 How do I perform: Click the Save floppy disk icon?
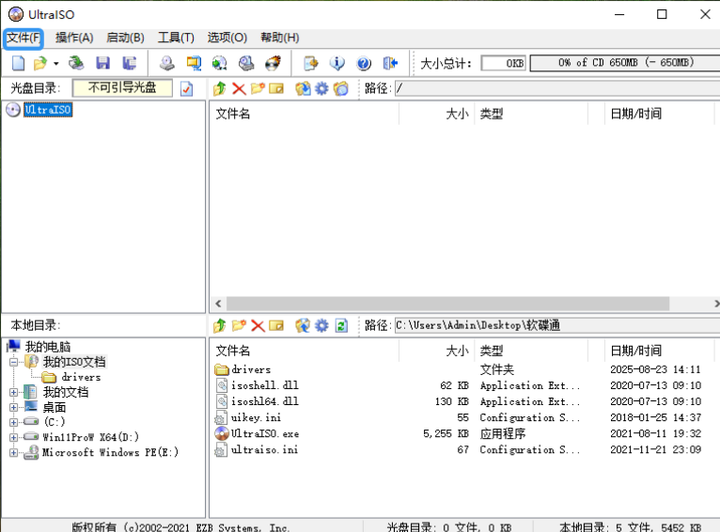103,63
